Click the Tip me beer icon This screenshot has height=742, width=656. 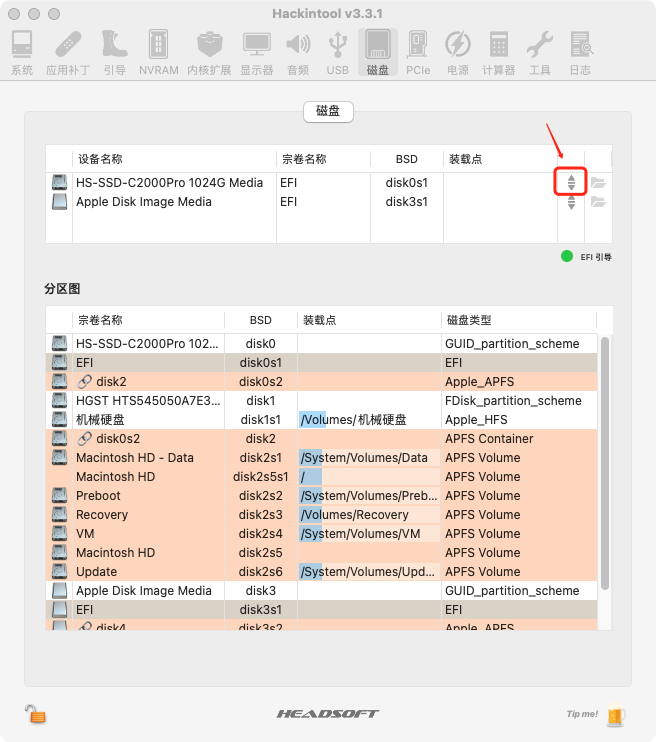[616, 715]
